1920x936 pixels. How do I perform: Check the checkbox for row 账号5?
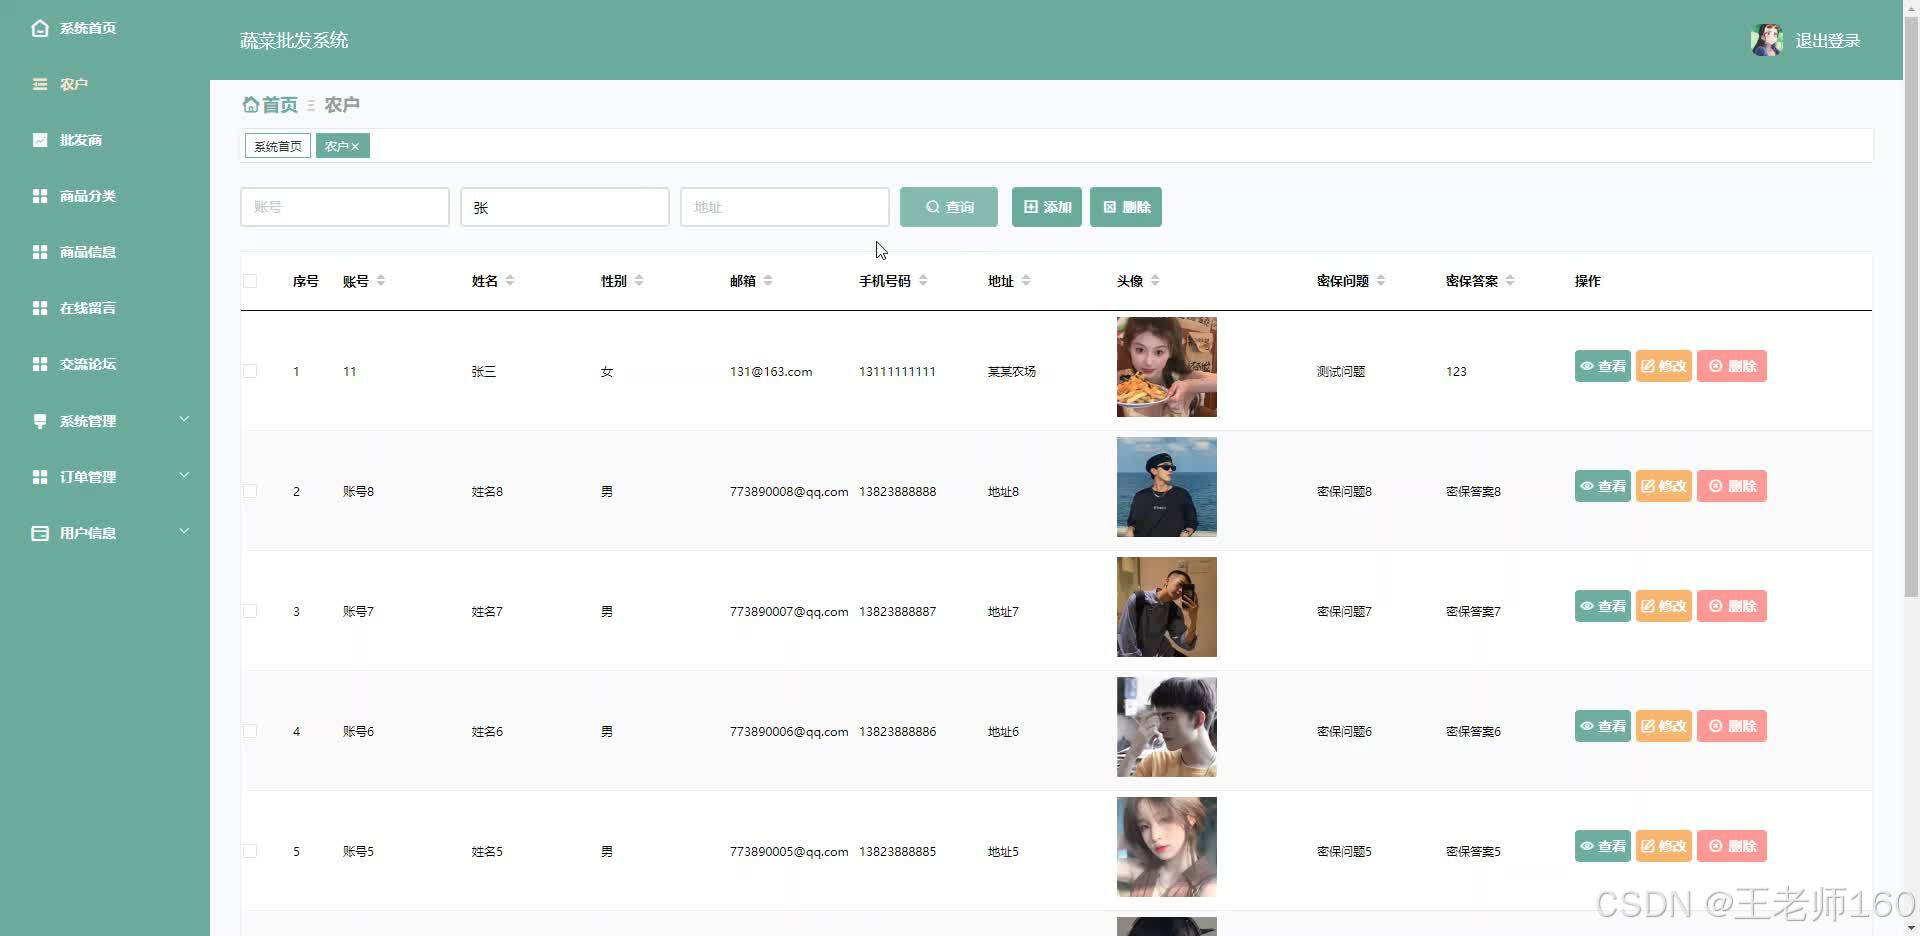pyautogui.click(x=250, y=851)
